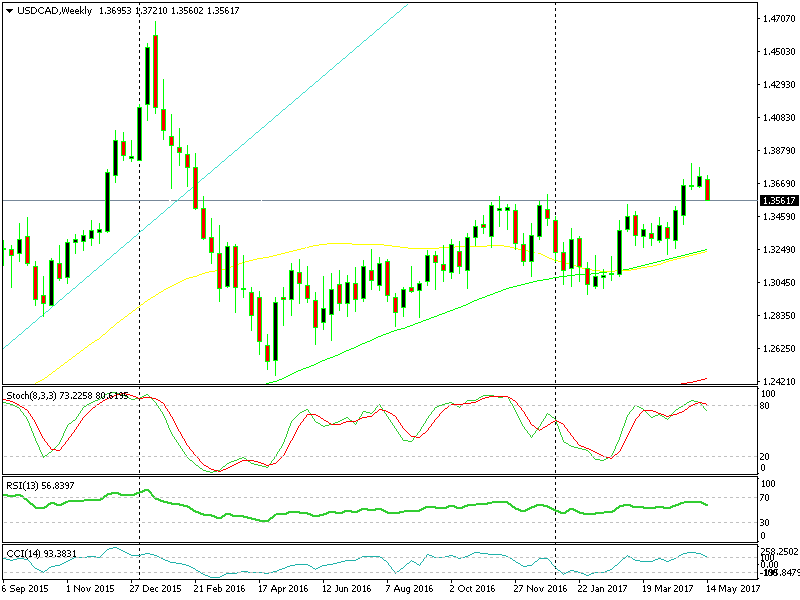Click the 27 Nov 2016 date label
The height and width of the screenshot is (600, 800).
click(x=540, y=588)
